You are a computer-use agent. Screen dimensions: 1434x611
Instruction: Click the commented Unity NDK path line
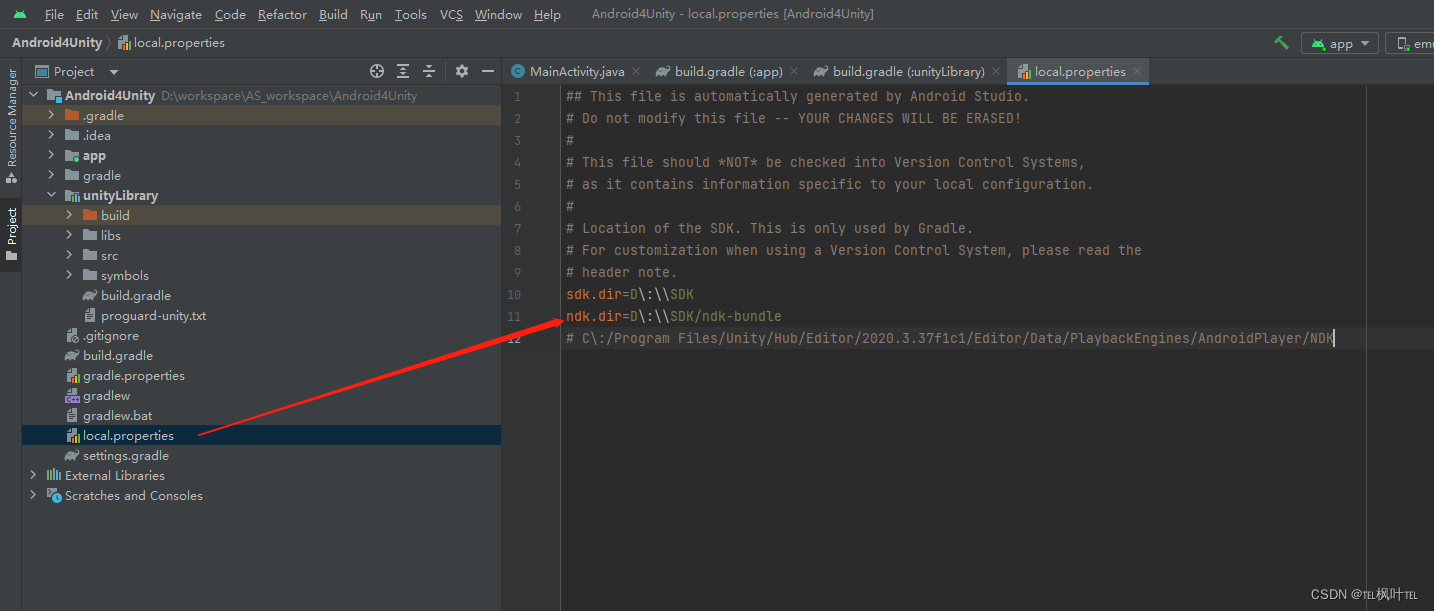pyautogui.click(x=950, y=338)
